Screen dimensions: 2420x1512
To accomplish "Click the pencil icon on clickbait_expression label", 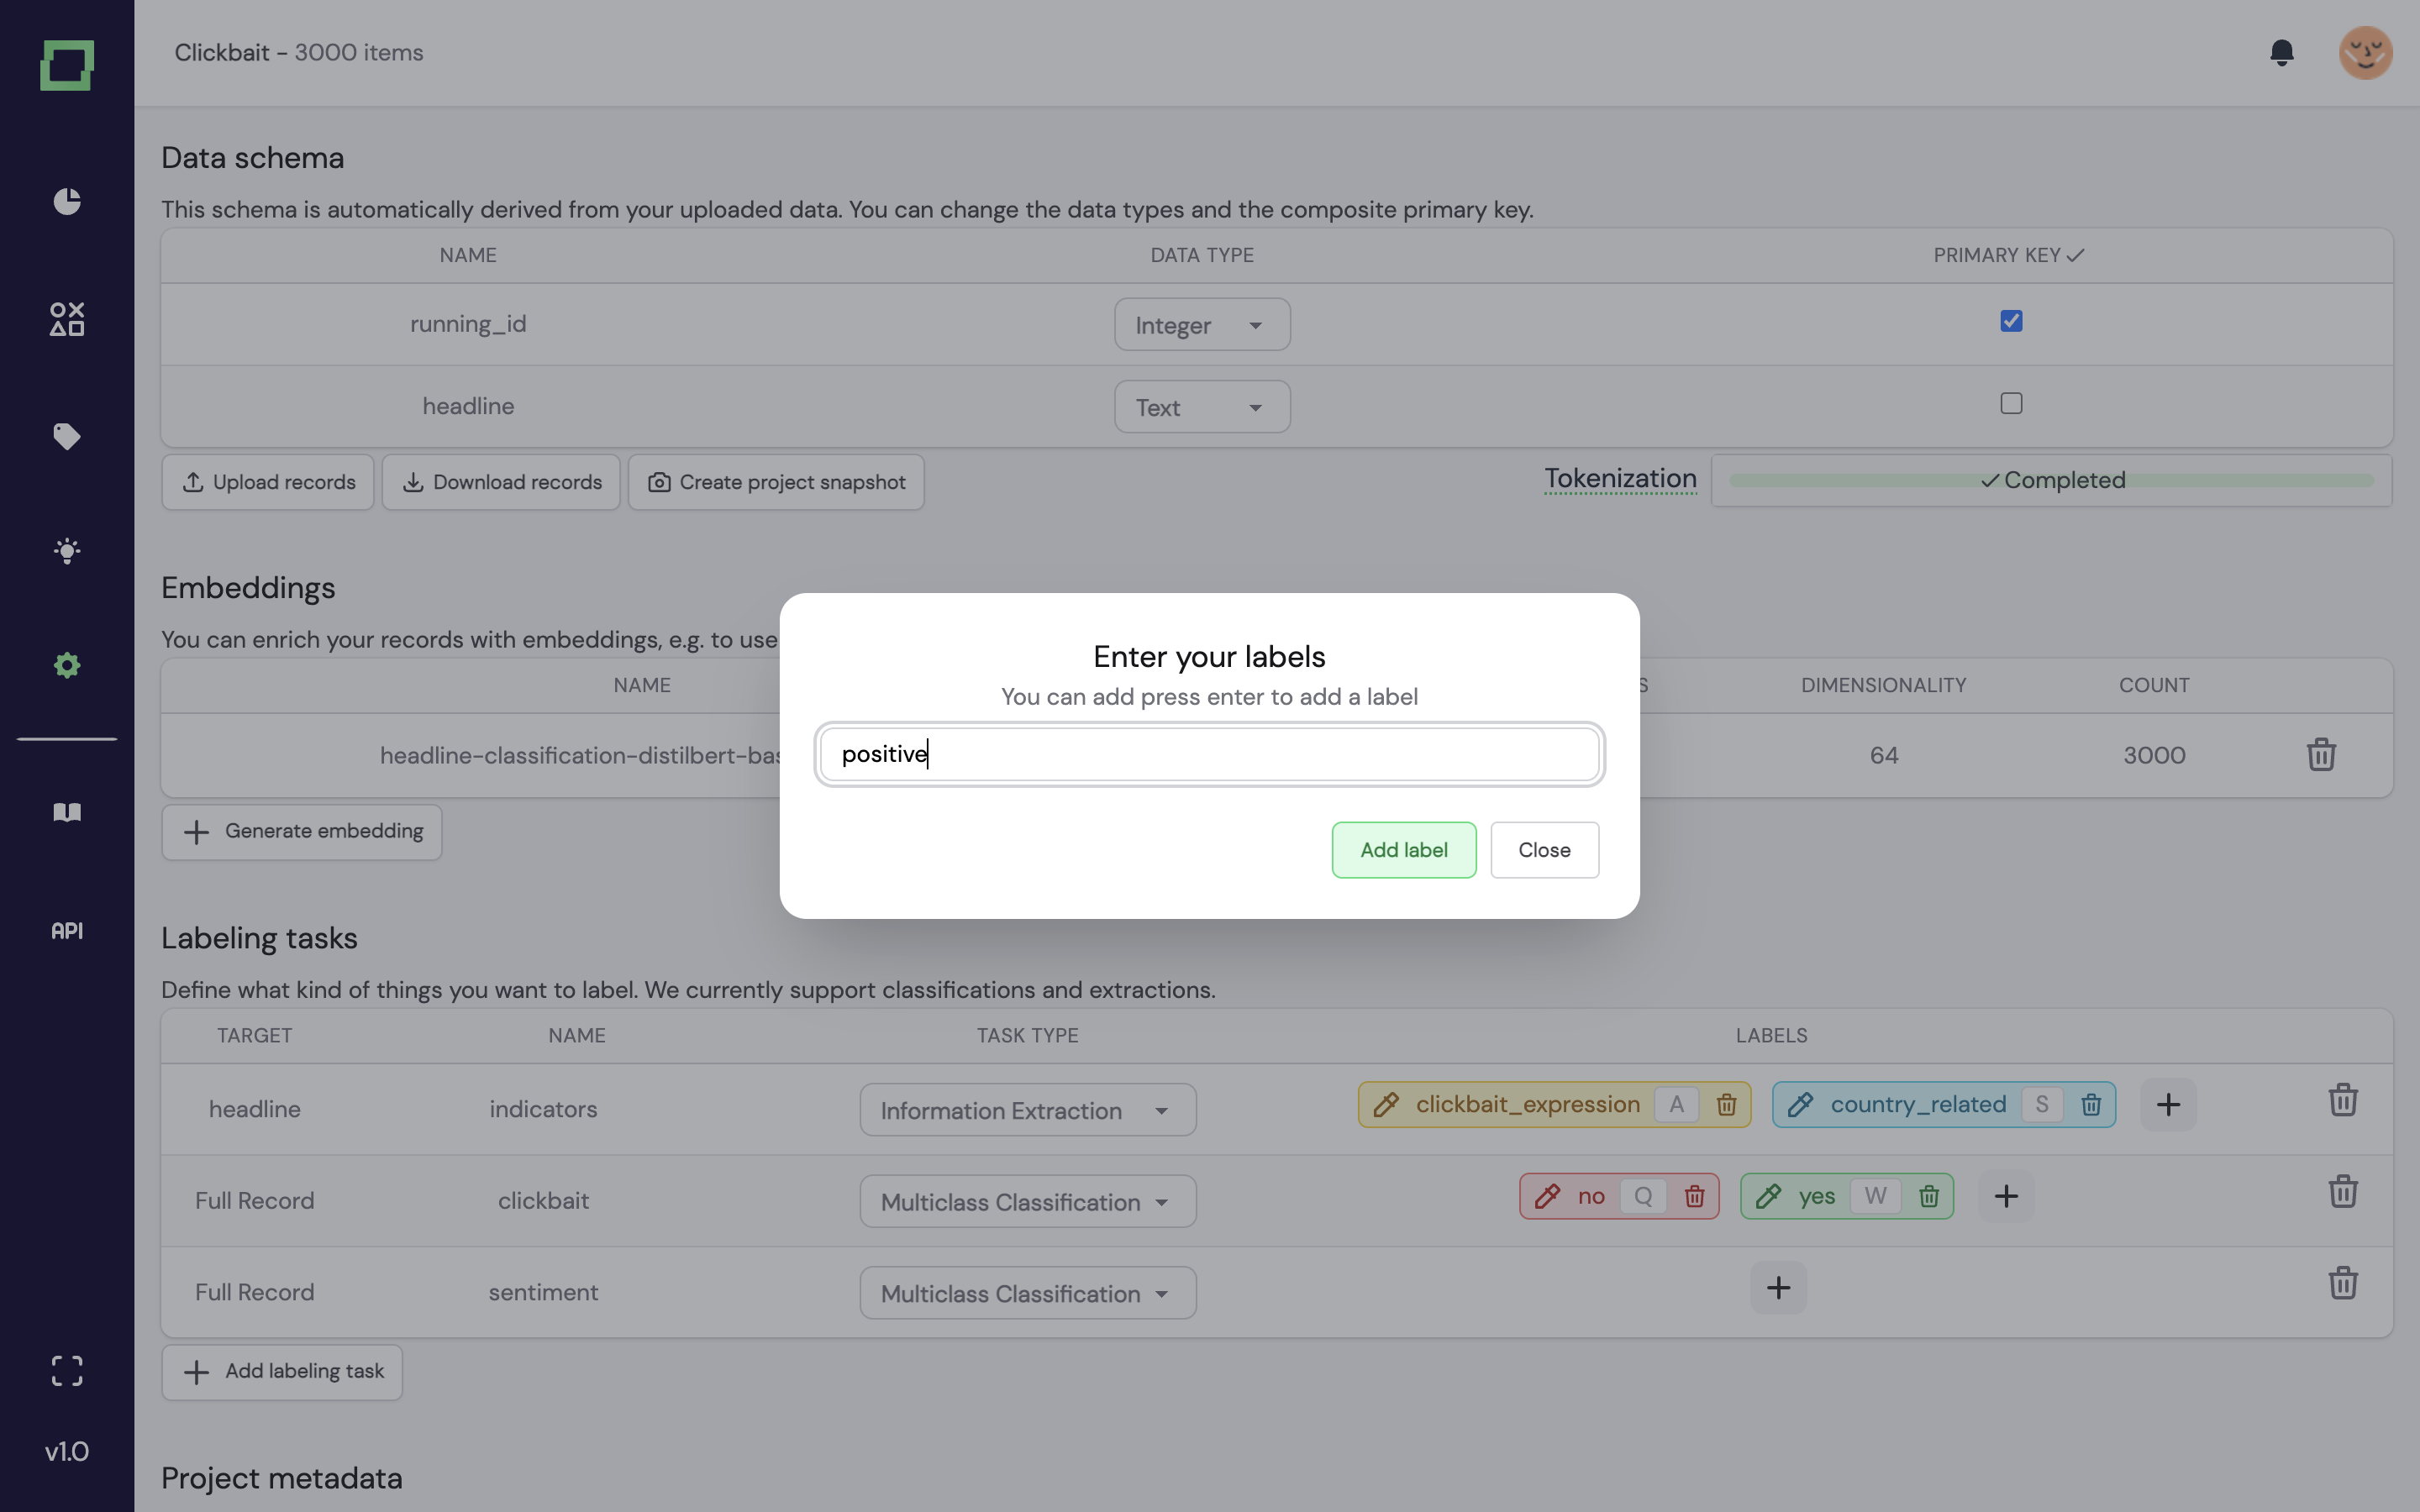I will coord(1386,1105).
